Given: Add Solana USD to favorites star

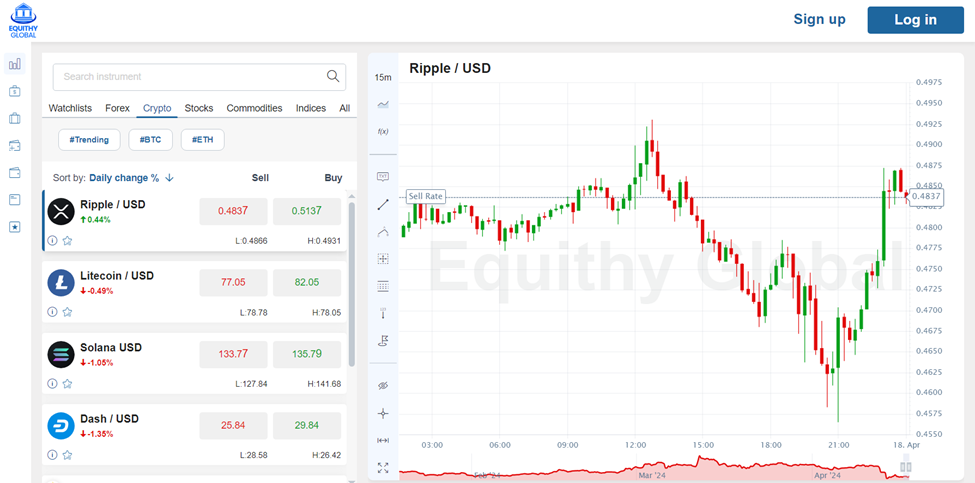Looking at the screenshot, I should click(x=67, y=383).
